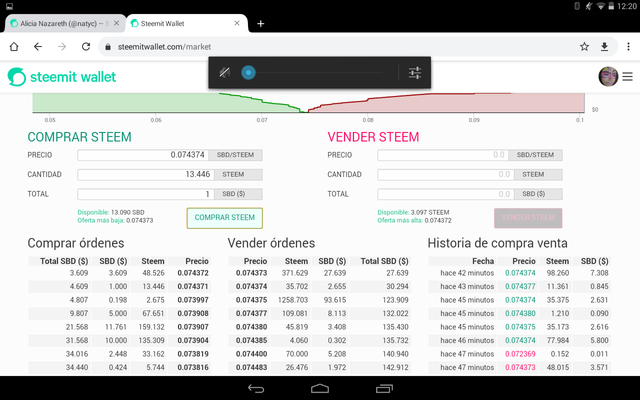The width and height of the screenshot is (640, 400).
Task: Select sell order with 1258.703 Steem
Action: click(320, 300)
